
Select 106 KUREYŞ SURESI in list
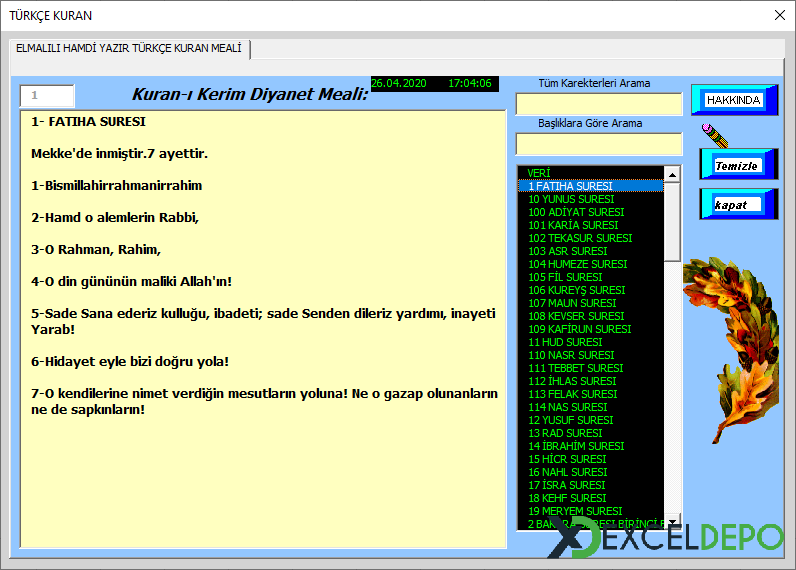coord(591,290)
